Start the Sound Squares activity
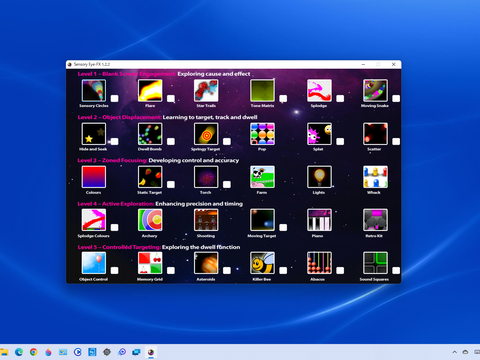Image resolution: width=480 pixels, height=360 pixels. pyautogui.click(x=375, y=263)
